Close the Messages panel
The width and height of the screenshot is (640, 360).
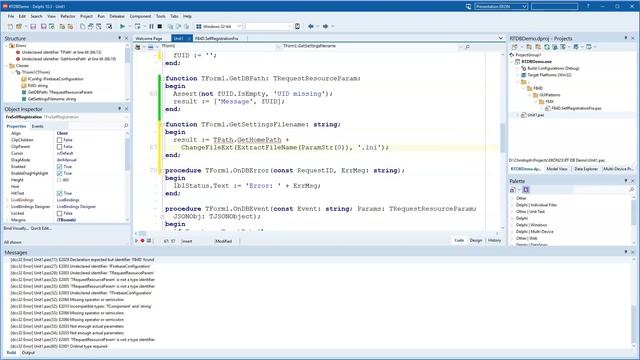(x=633, y=252)
